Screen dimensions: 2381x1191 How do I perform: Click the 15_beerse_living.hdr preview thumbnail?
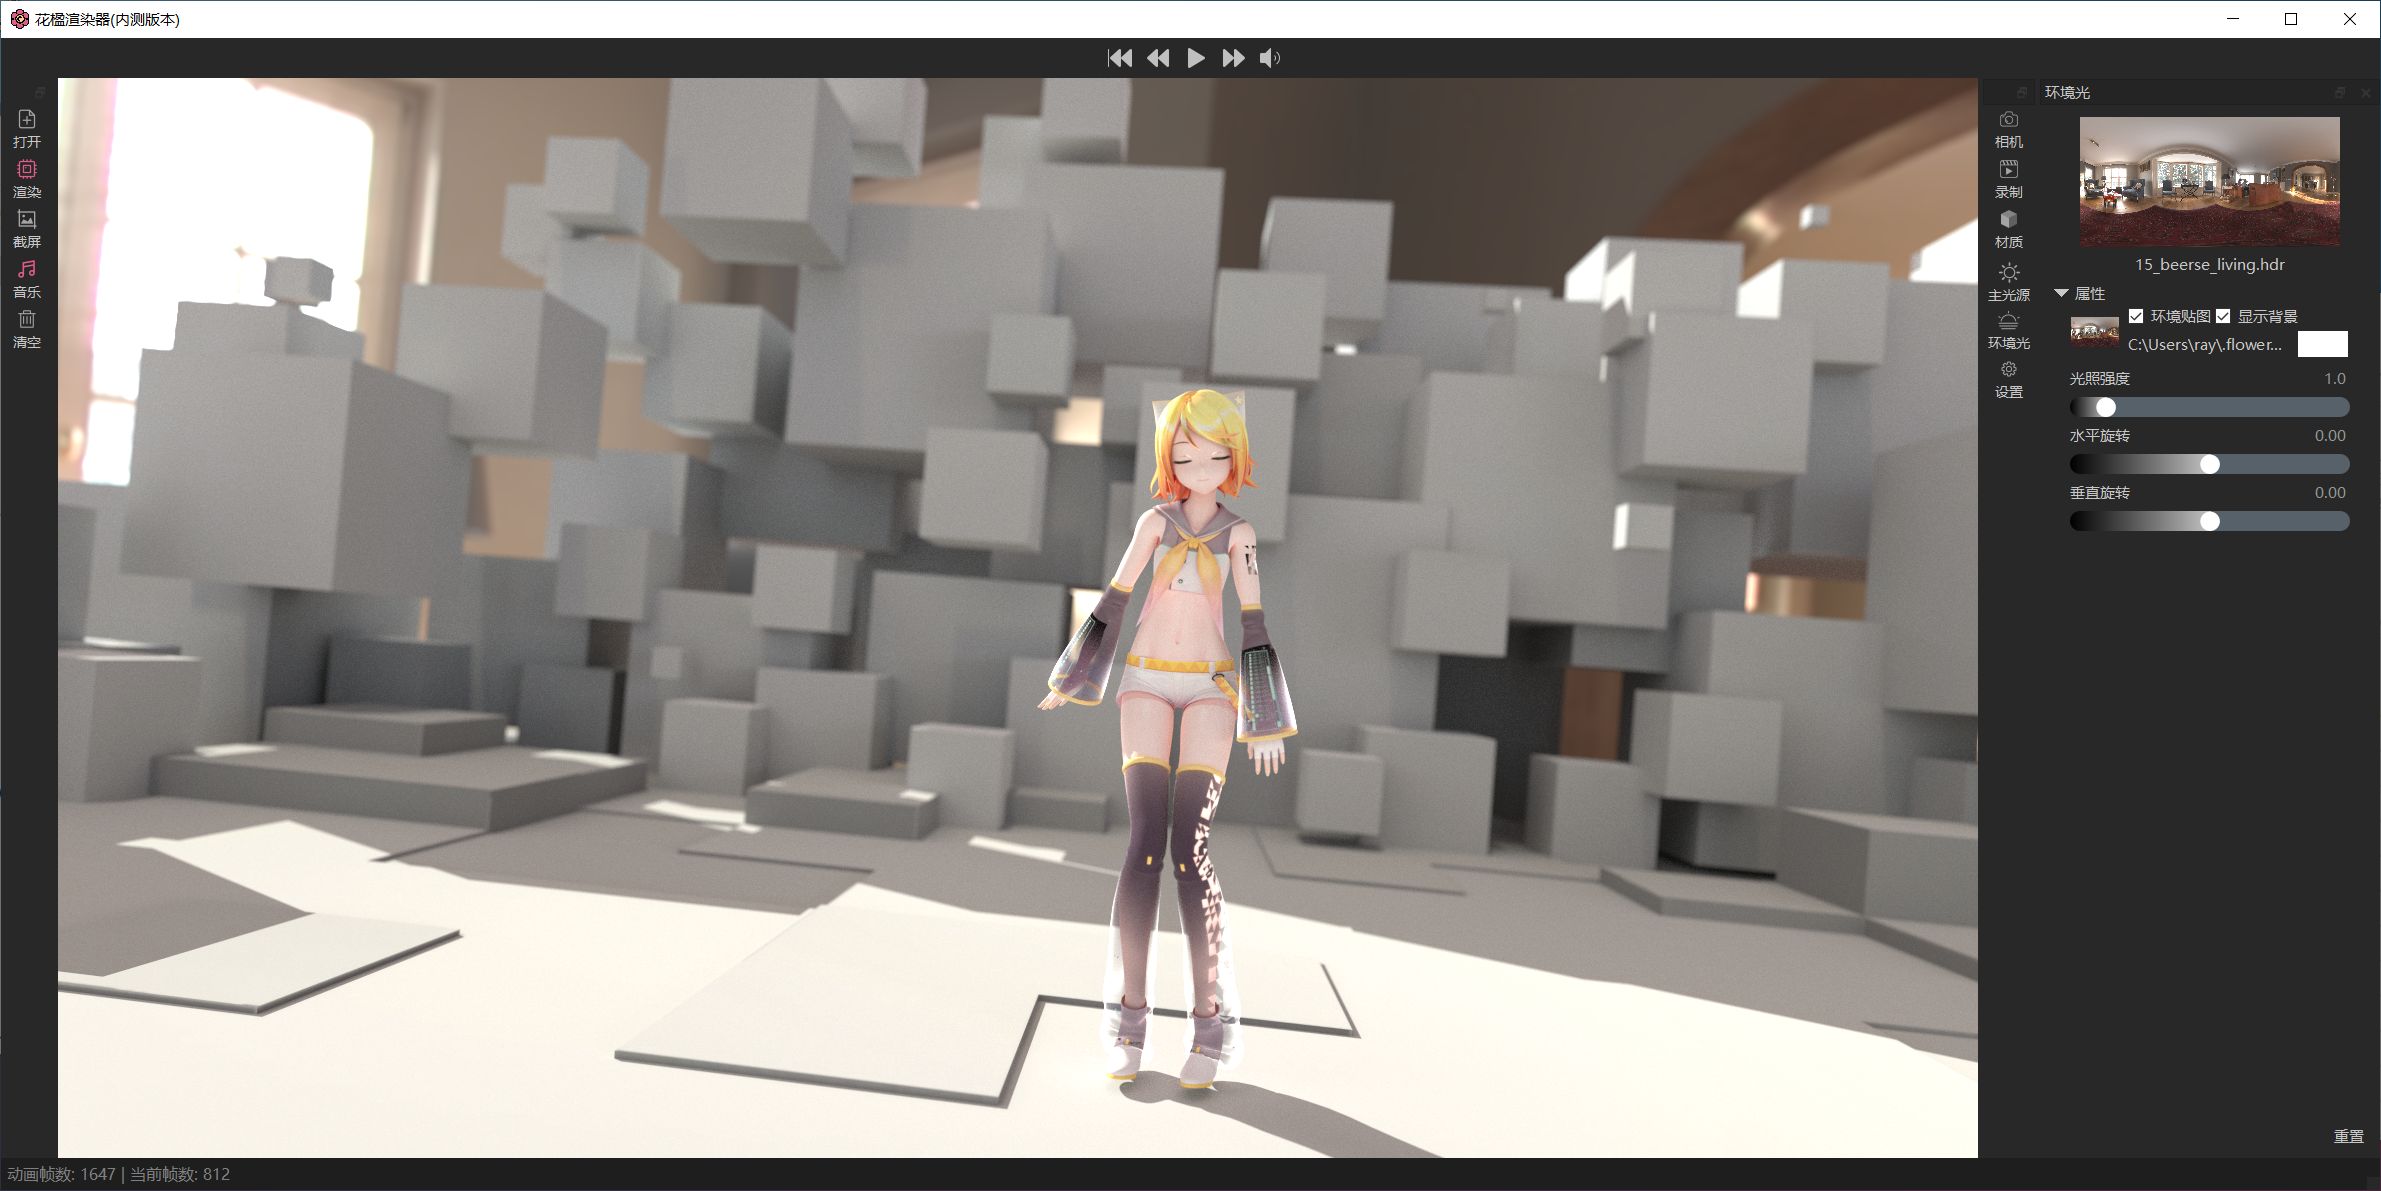click(2209, 181)
